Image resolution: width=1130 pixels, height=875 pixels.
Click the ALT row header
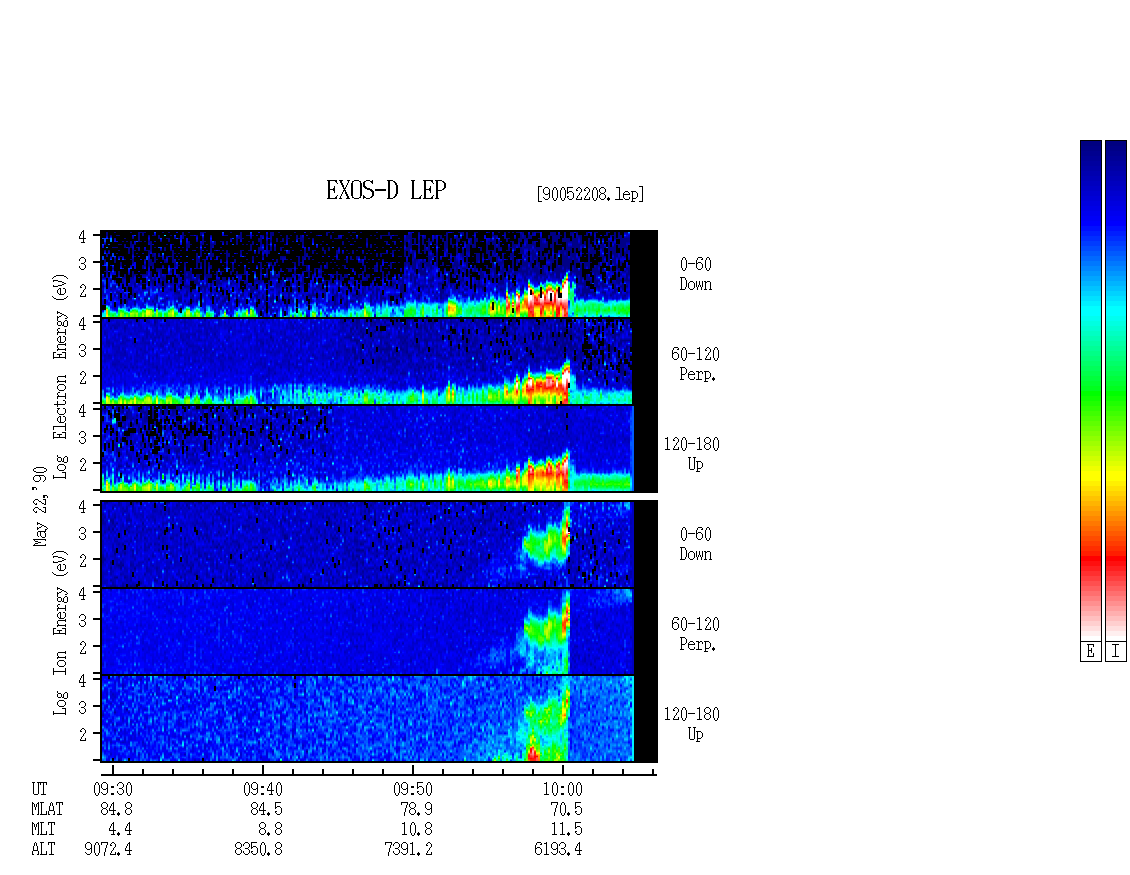click(x=43, y=850)
